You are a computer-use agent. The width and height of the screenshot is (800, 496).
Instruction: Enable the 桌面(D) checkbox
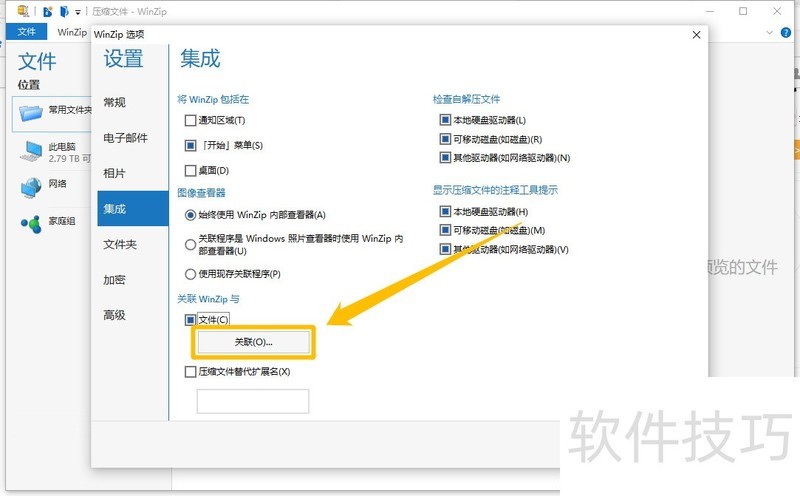[x=190, y=170]
